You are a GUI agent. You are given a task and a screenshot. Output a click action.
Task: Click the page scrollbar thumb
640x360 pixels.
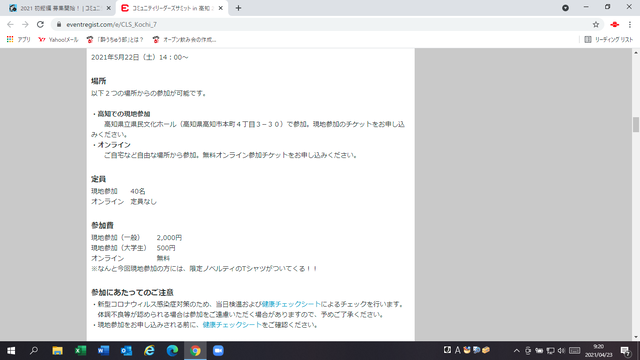[636, 125]
